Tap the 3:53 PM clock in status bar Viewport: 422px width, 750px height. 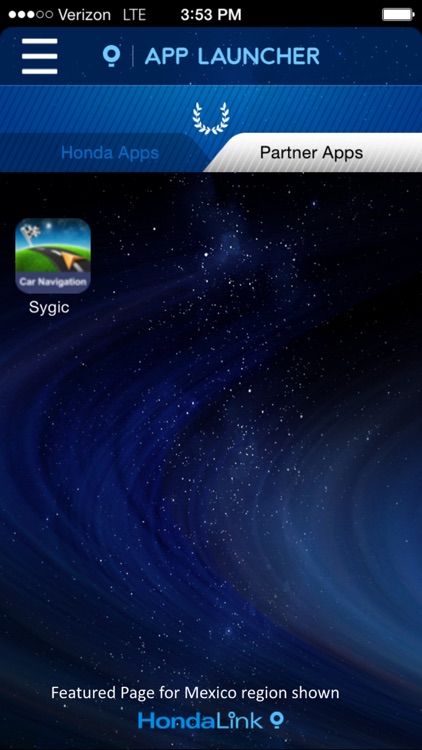pos(211,15)
